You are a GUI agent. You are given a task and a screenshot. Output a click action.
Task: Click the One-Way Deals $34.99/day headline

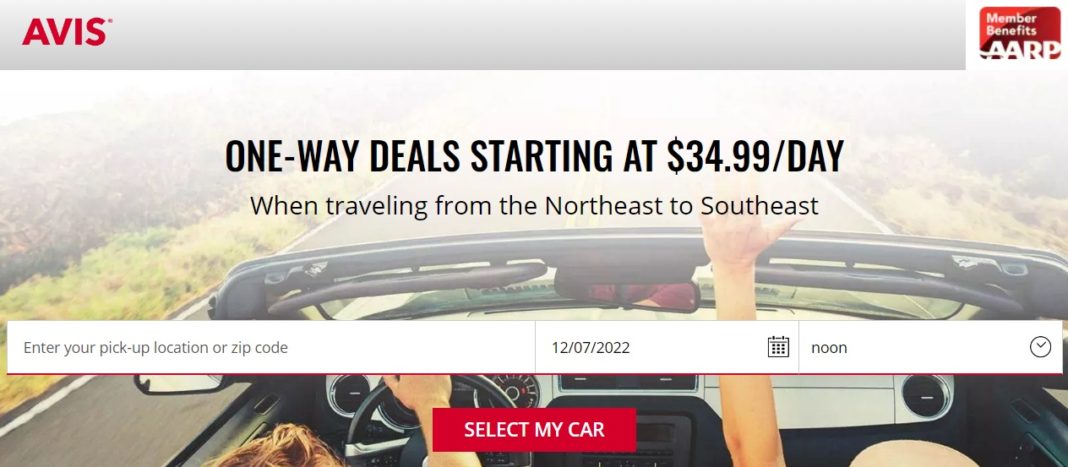534,156
